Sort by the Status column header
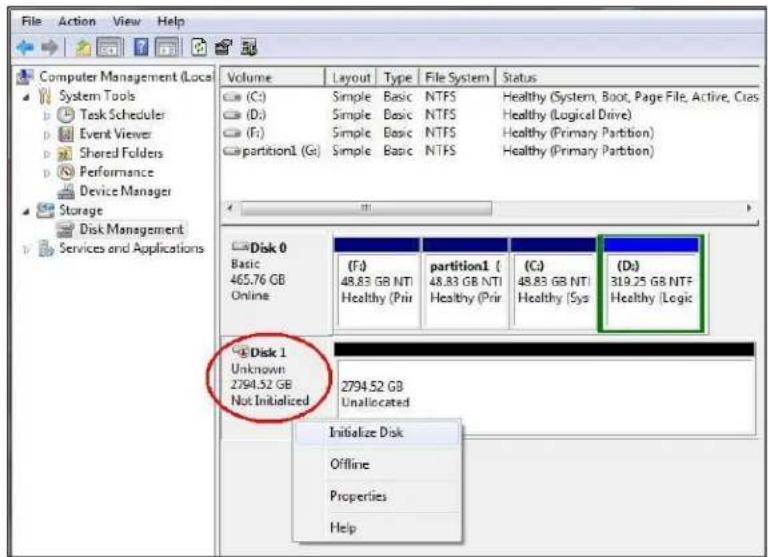The width and height of the screenshot is (768, 557). click(627, 77)
